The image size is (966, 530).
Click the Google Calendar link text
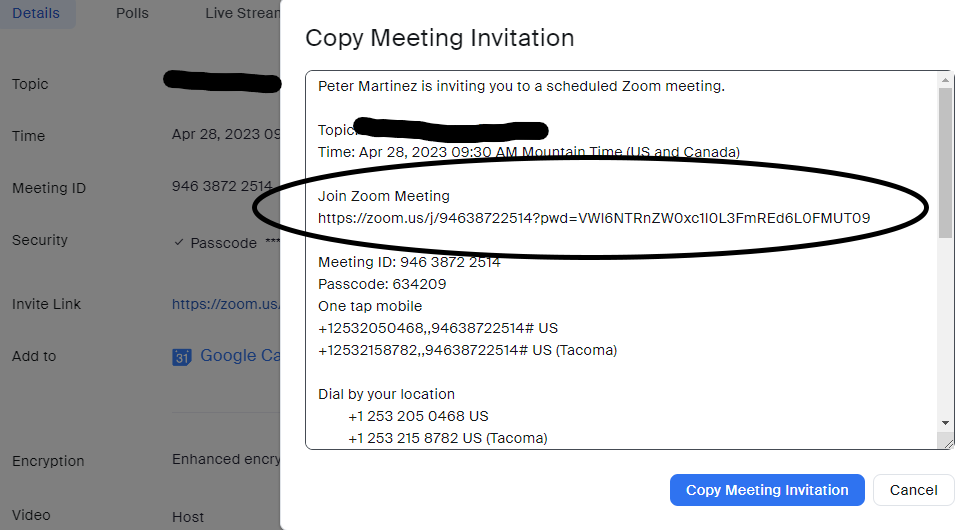click(240, 356)
